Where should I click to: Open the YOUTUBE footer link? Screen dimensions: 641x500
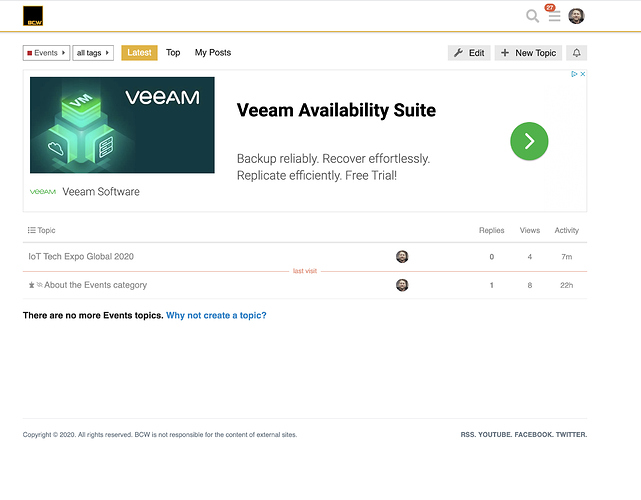tap(494, 435)
